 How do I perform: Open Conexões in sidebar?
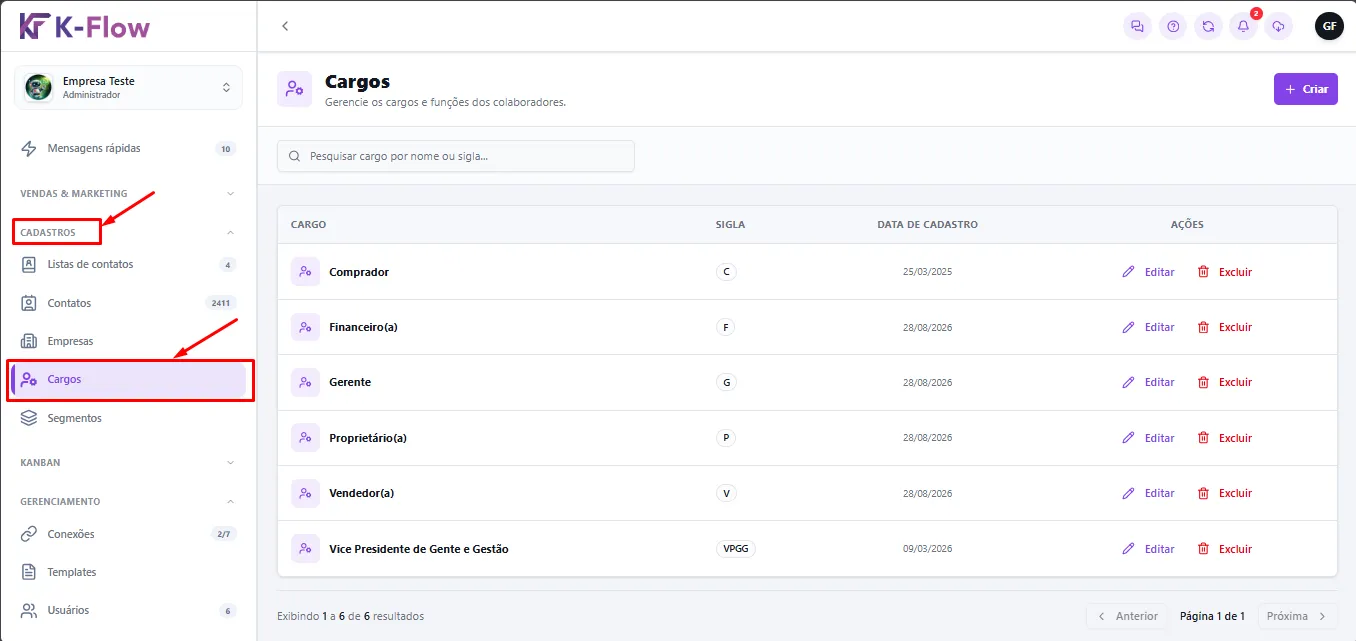[x=128, y=534]
